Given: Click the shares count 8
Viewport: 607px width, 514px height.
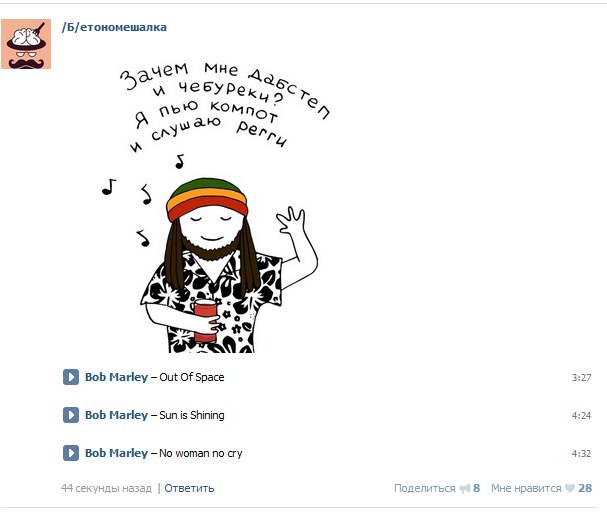Looking at the screenshot, I should click(477, 488).
